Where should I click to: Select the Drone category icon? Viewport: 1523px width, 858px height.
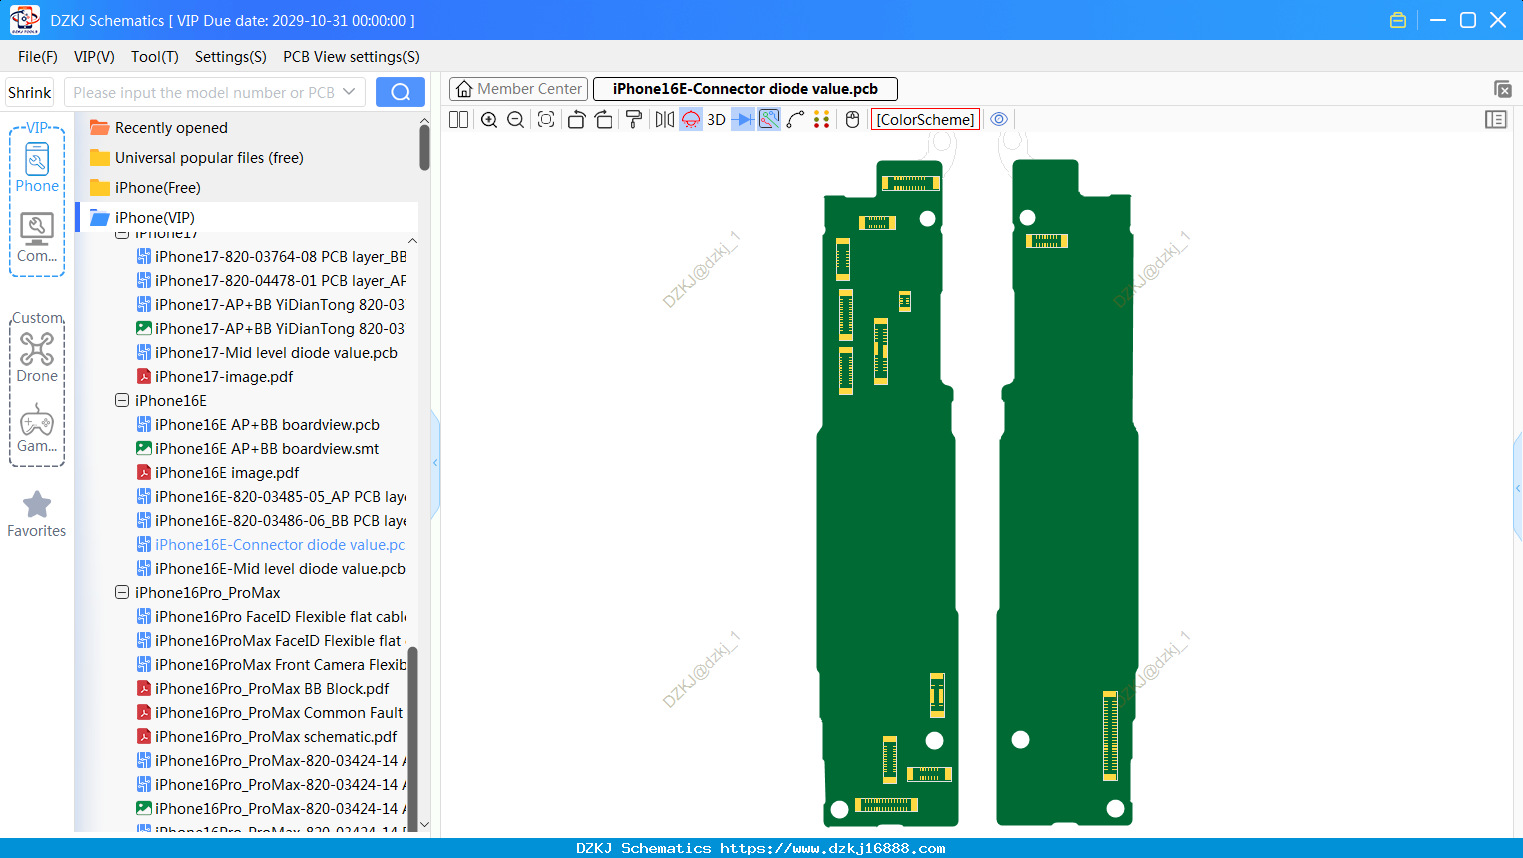[x=37, y=357]
